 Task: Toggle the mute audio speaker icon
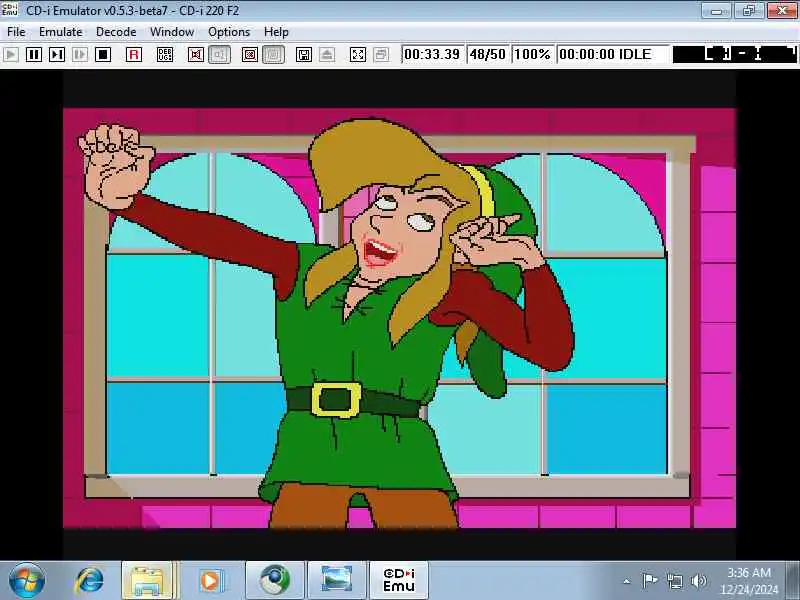point(195,55)
